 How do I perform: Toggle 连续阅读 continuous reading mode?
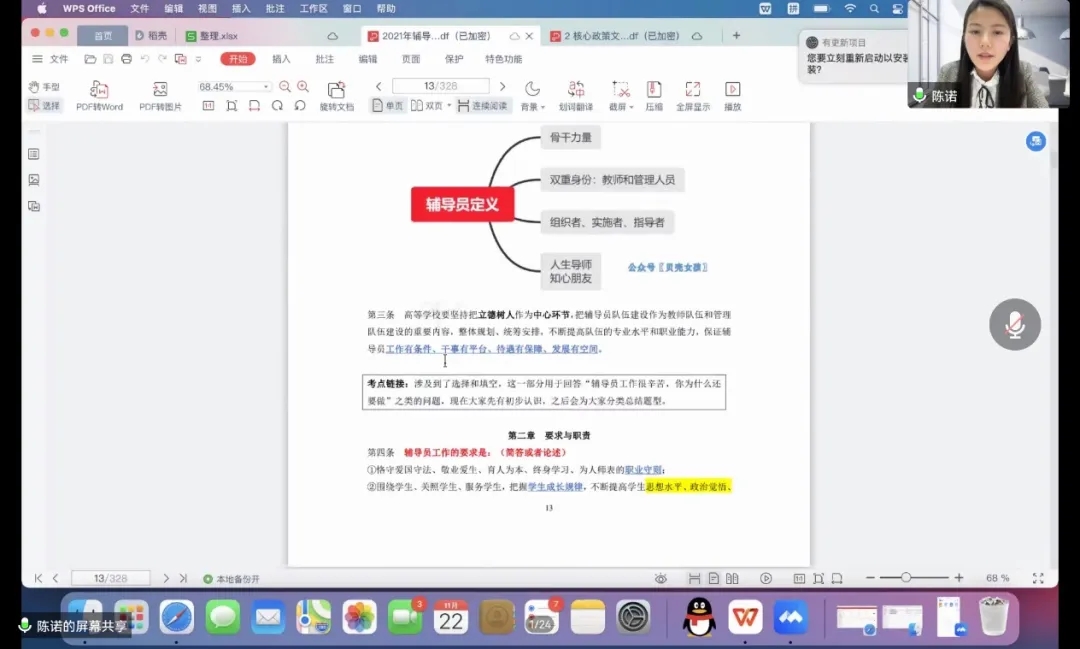pyautogui.click(x=483, y=105)
